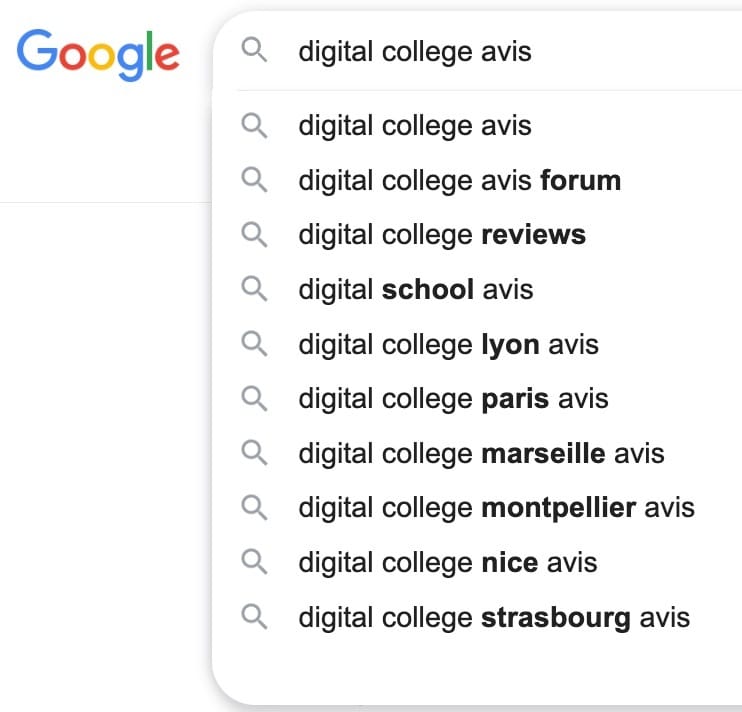The image size is (742, 712).
Task: Click search icon beside "digital school avis"
Action: tap(255, 290)
